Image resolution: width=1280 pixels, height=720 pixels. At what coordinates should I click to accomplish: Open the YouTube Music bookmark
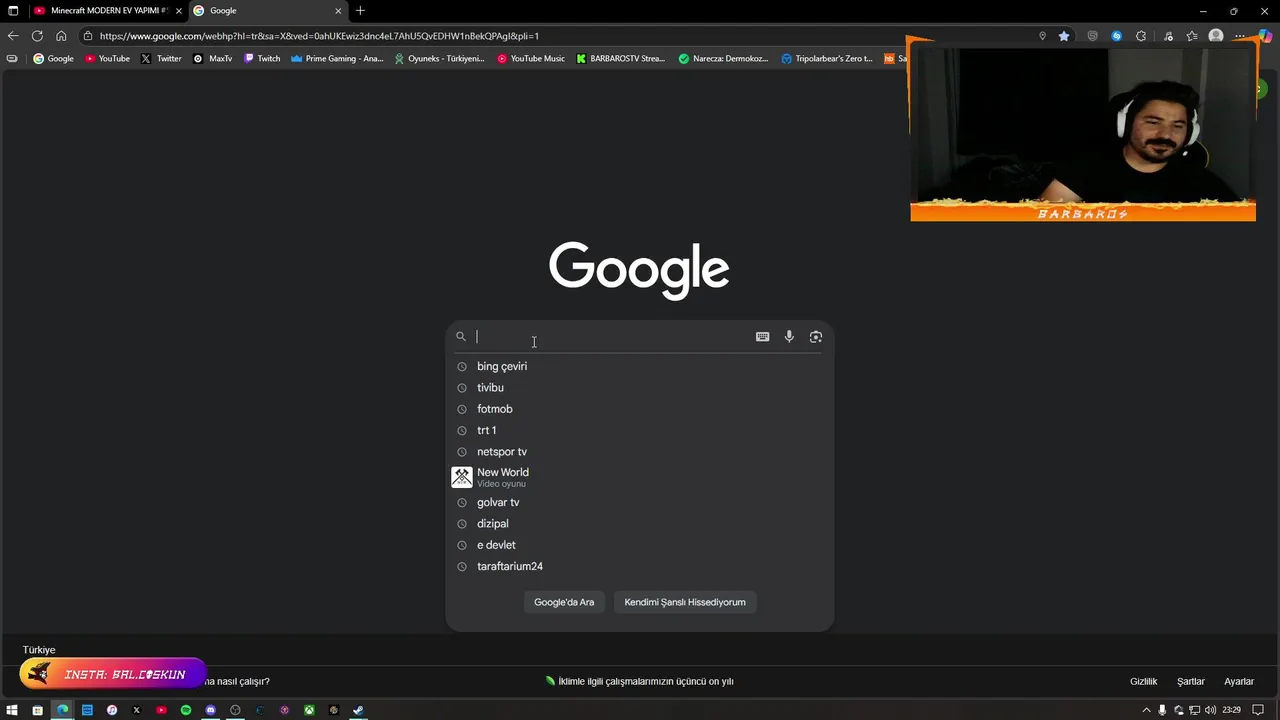pyautogui.click(x=531, y=59)
